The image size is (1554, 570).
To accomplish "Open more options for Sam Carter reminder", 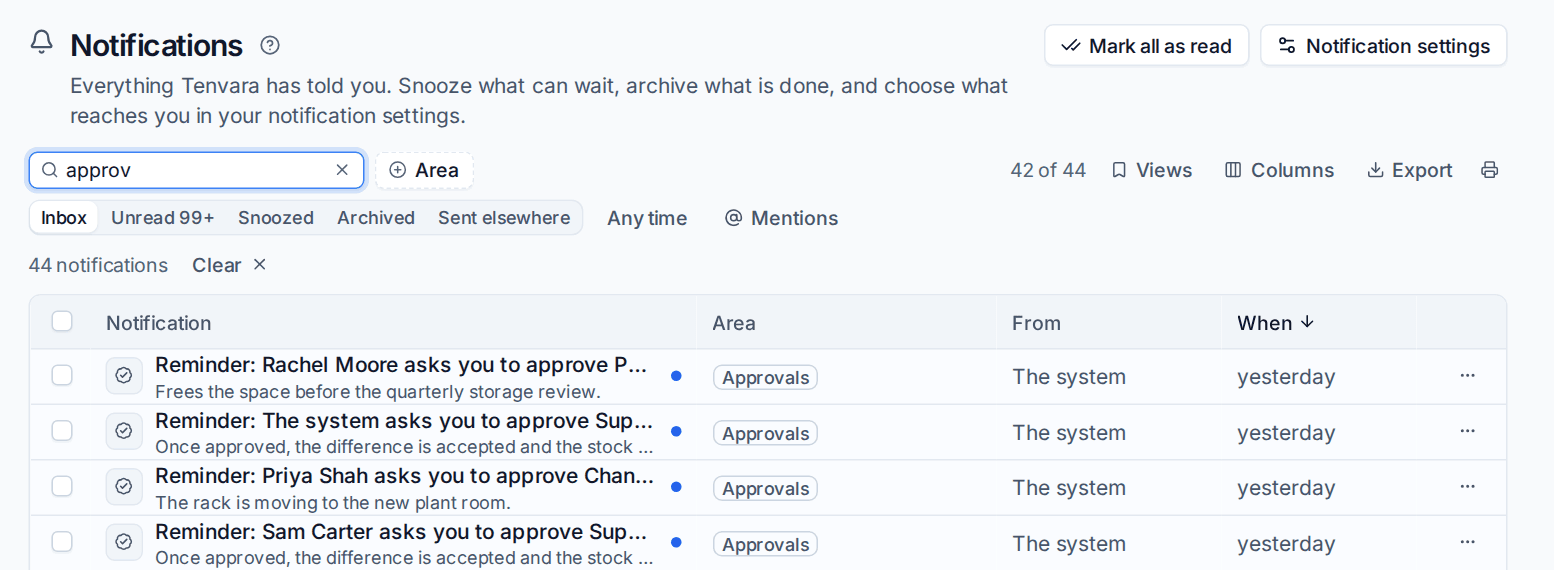I will coord(1467,543).
